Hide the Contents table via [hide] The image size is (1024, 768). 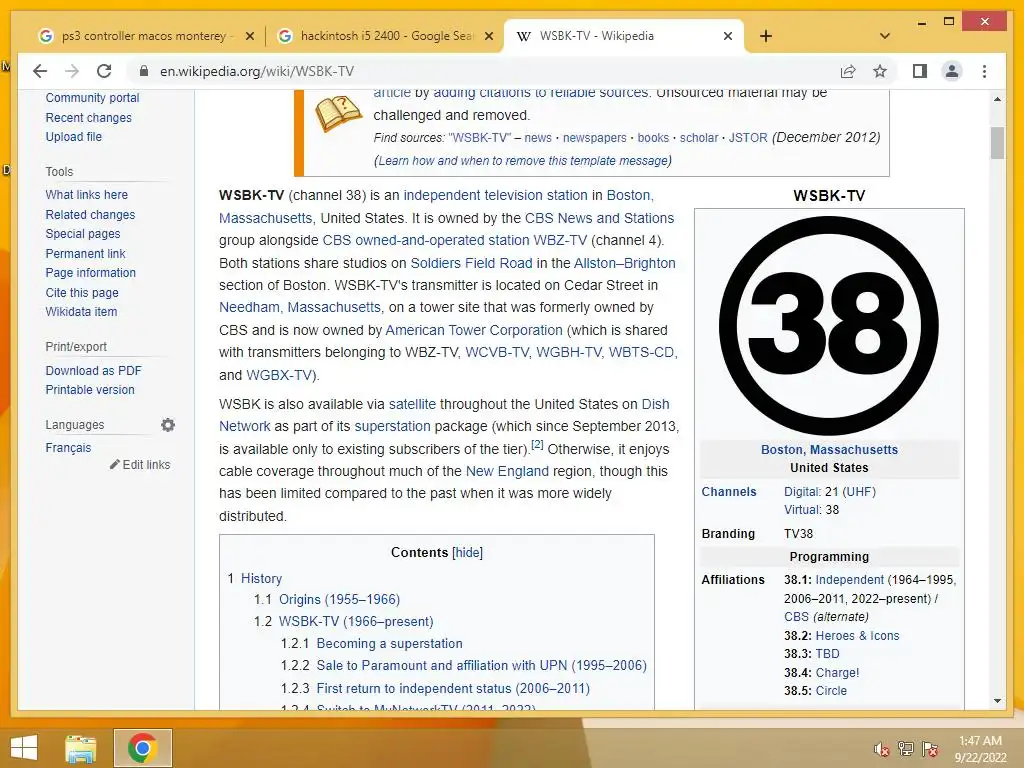[468, 552]
